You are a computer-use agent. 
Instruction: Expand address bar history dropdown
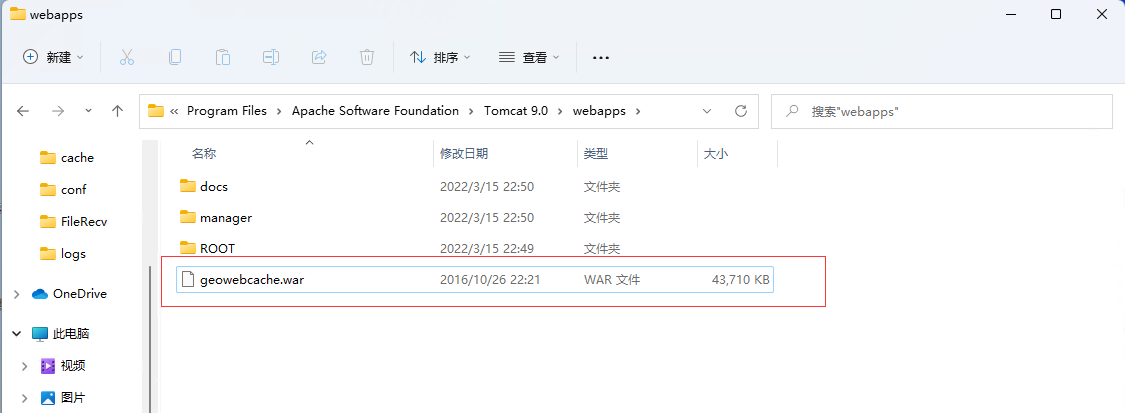click(707, 111)
